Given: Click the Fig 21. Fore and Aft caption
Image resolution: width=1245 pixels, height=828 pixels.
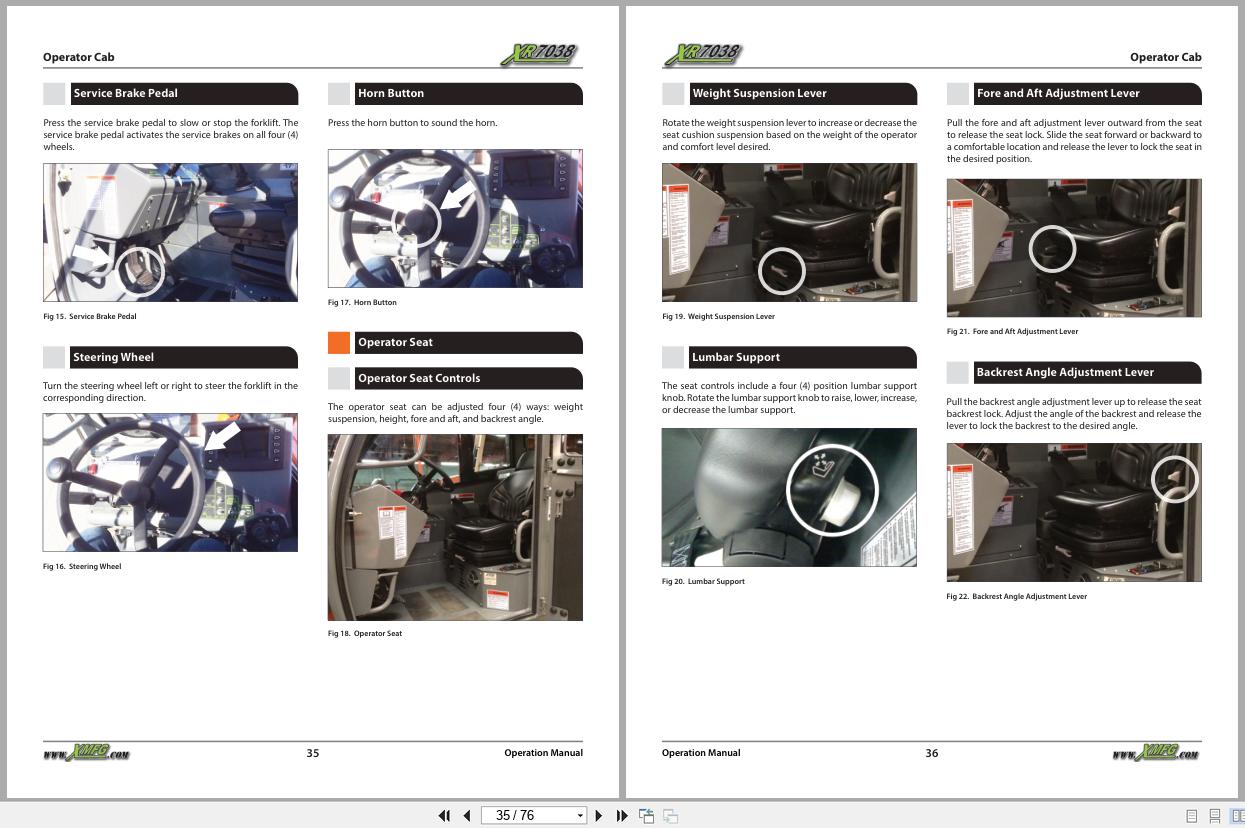Looking at the screenshot, I should click(1012, 331).
